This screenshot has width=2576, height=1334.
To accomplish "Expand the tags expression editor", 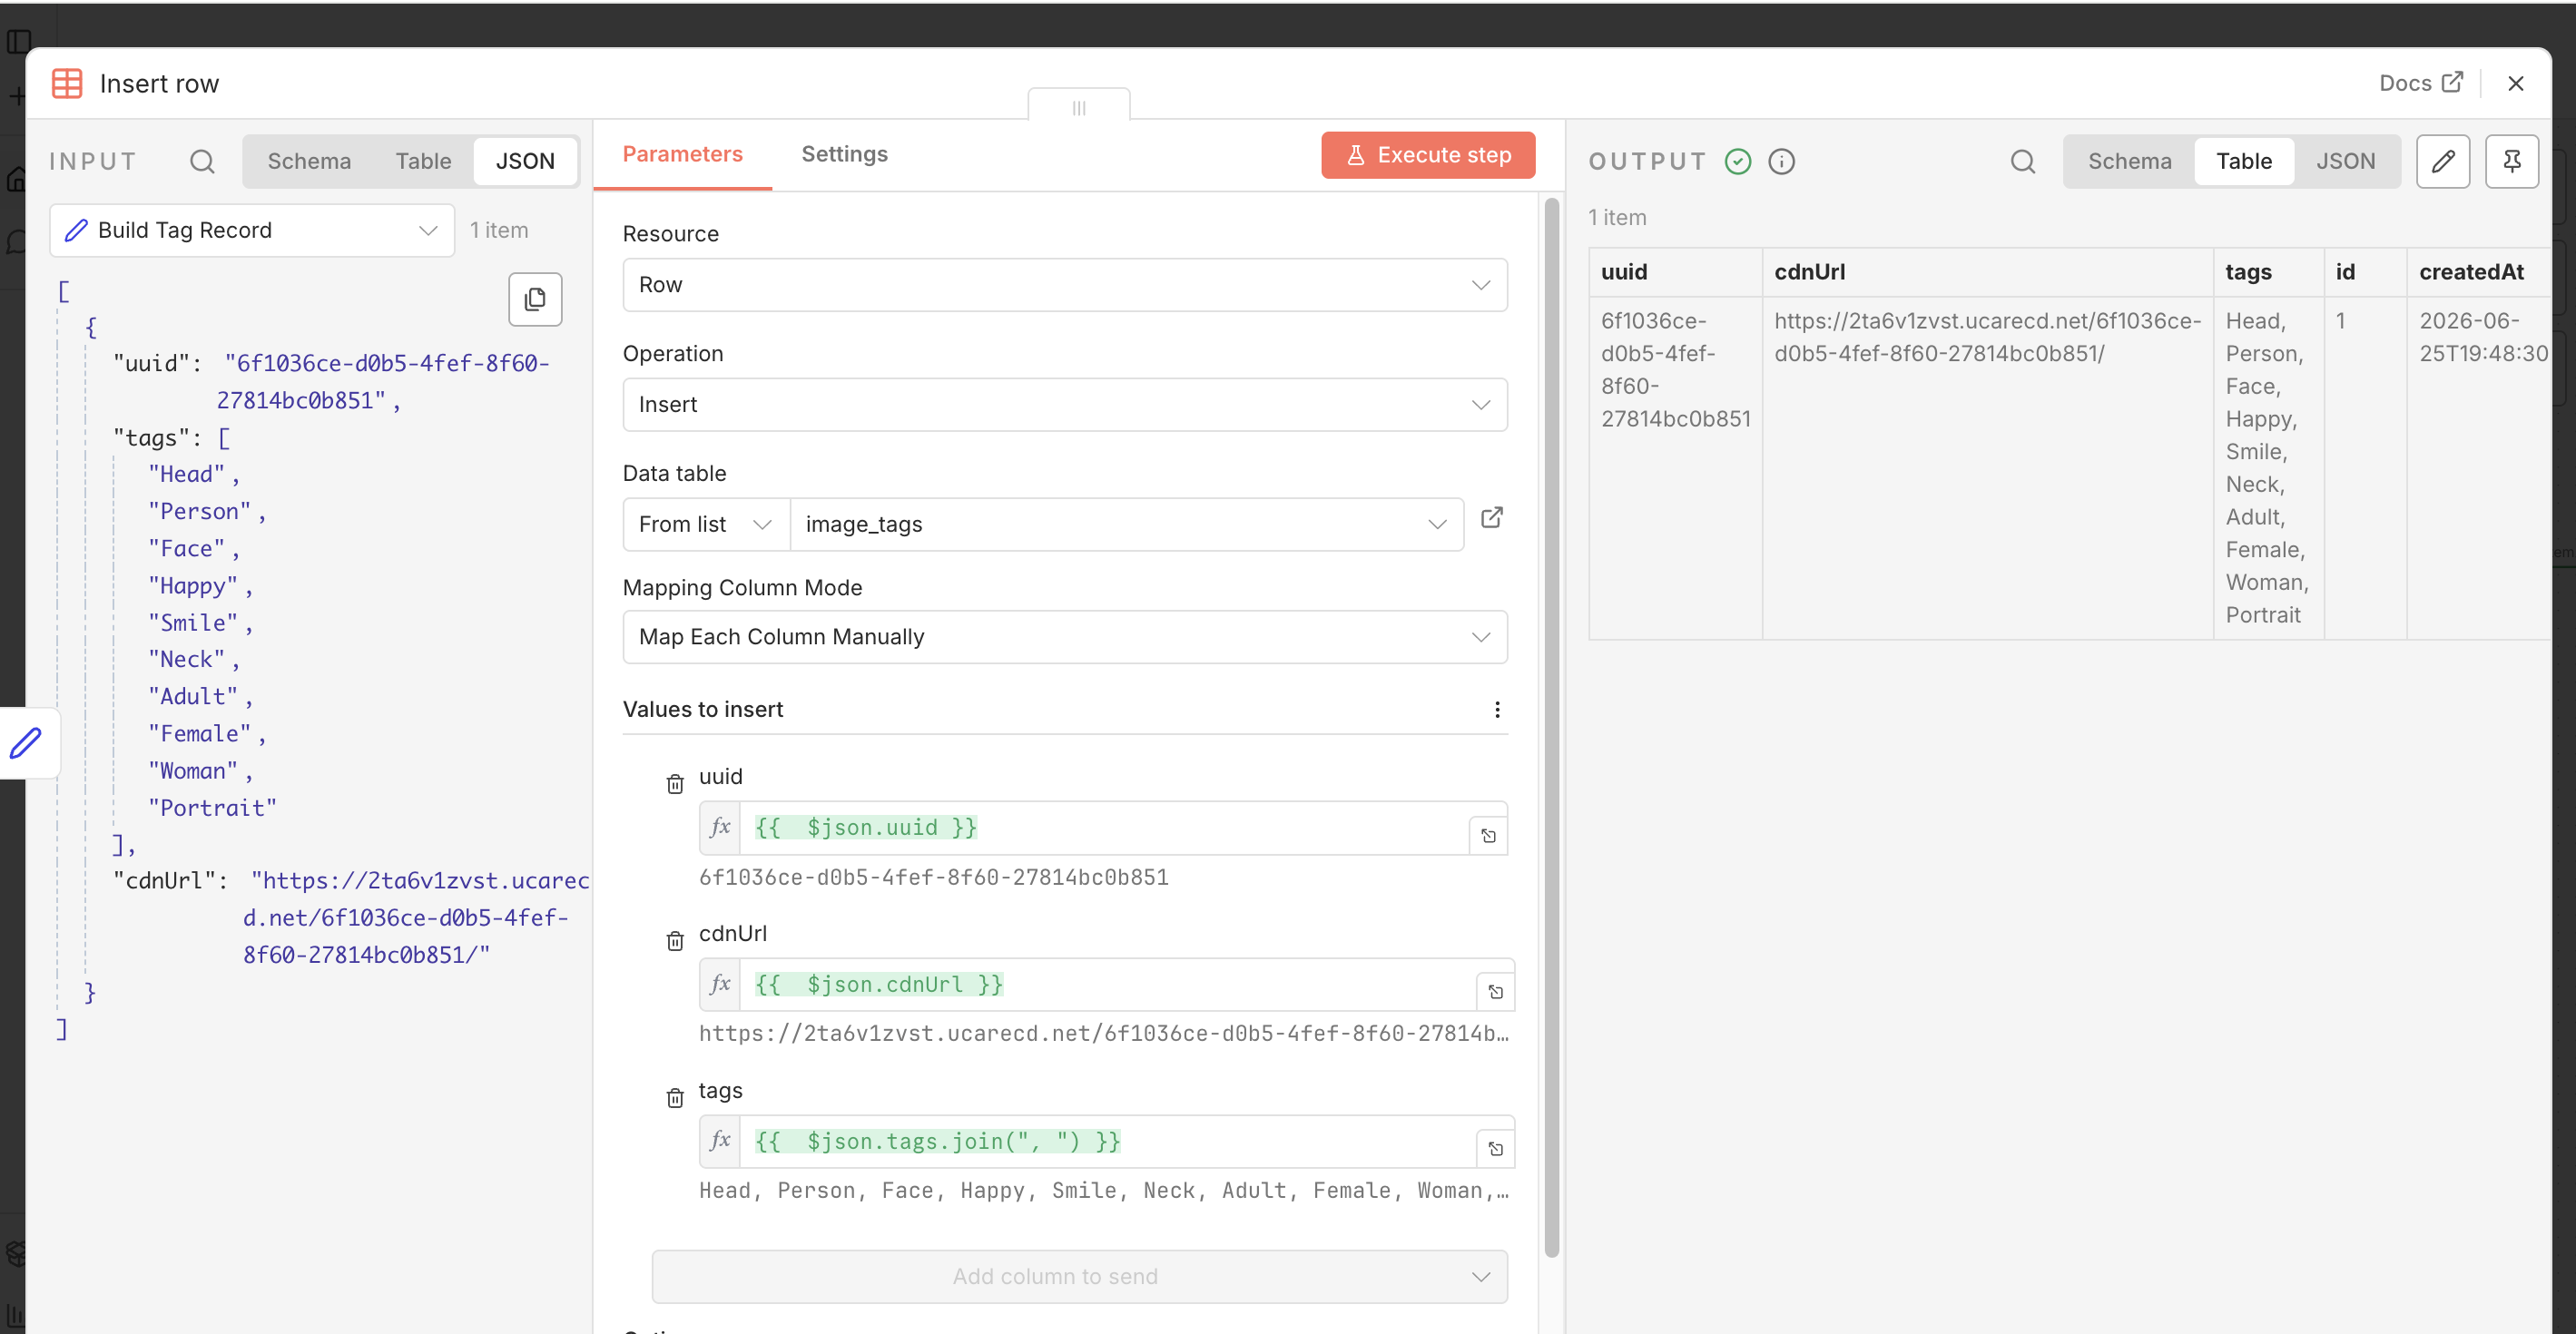I will (x=1495, y=1149).
